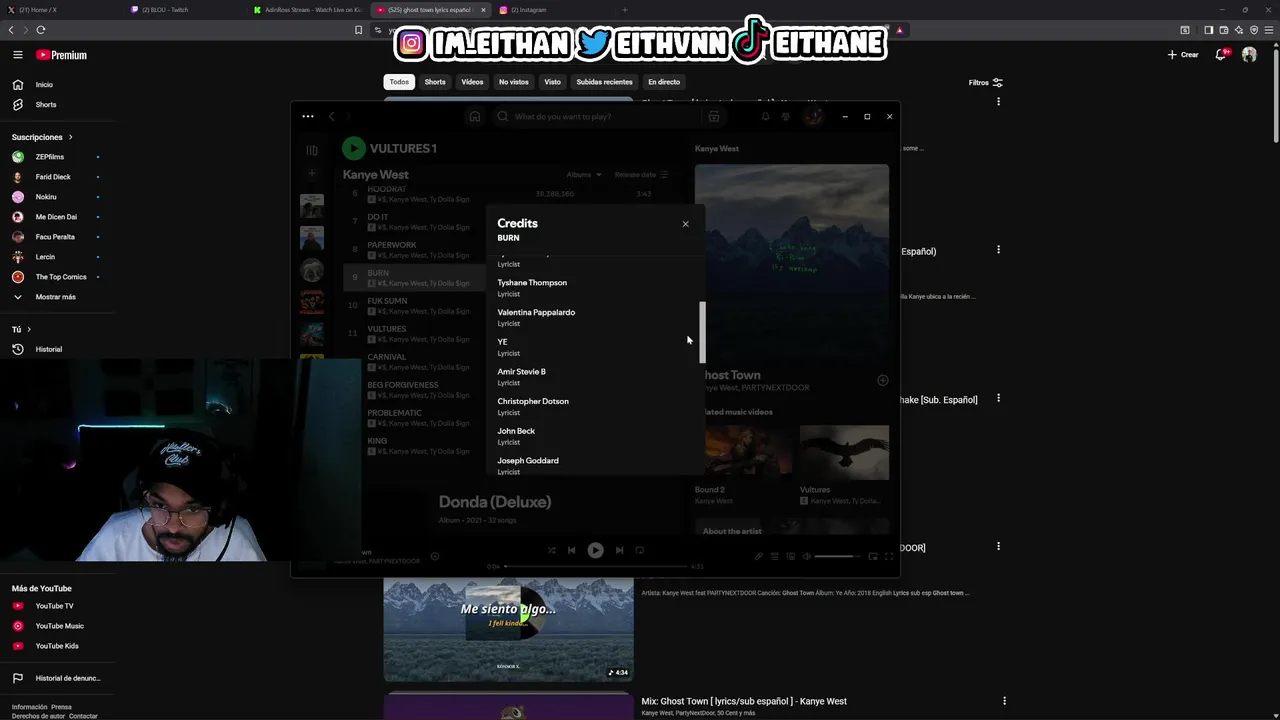Open Shorts in YouTube sidebar
This screenshot has height=720, width=1280.
click(x=57, y=105)
